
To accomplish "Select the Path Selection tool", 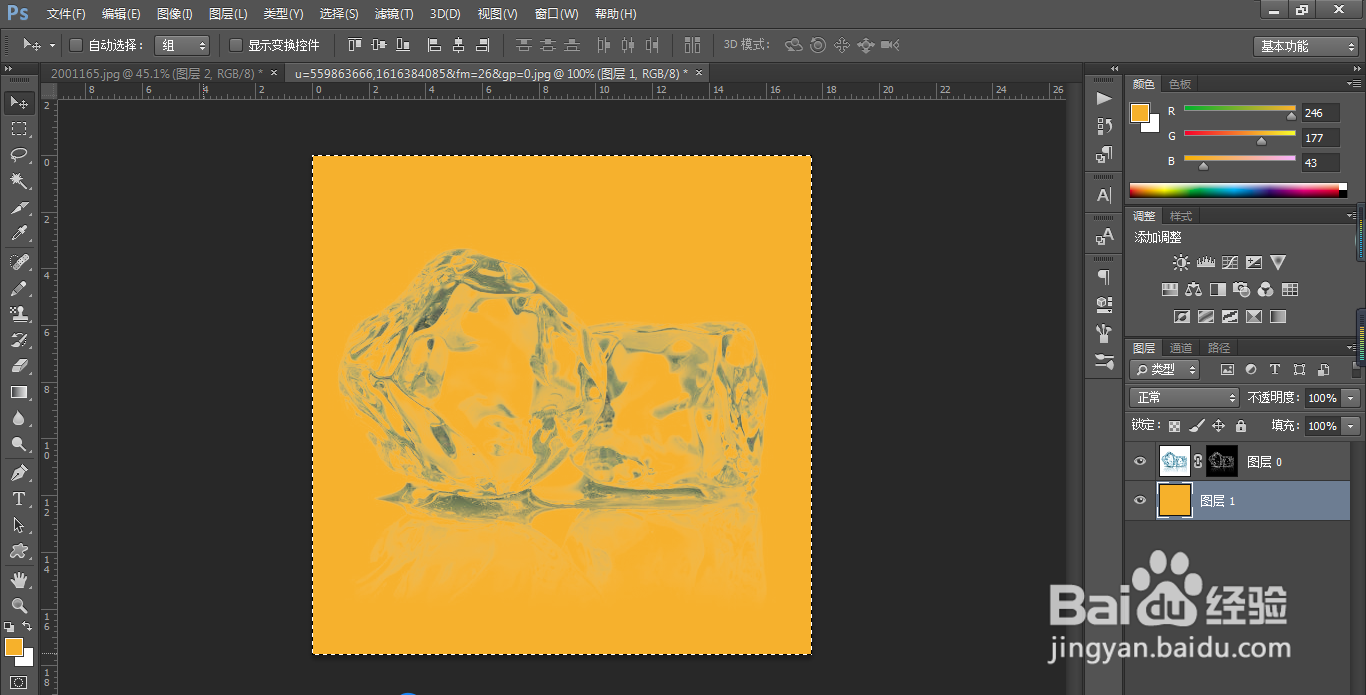I will (x=19, y=525).
